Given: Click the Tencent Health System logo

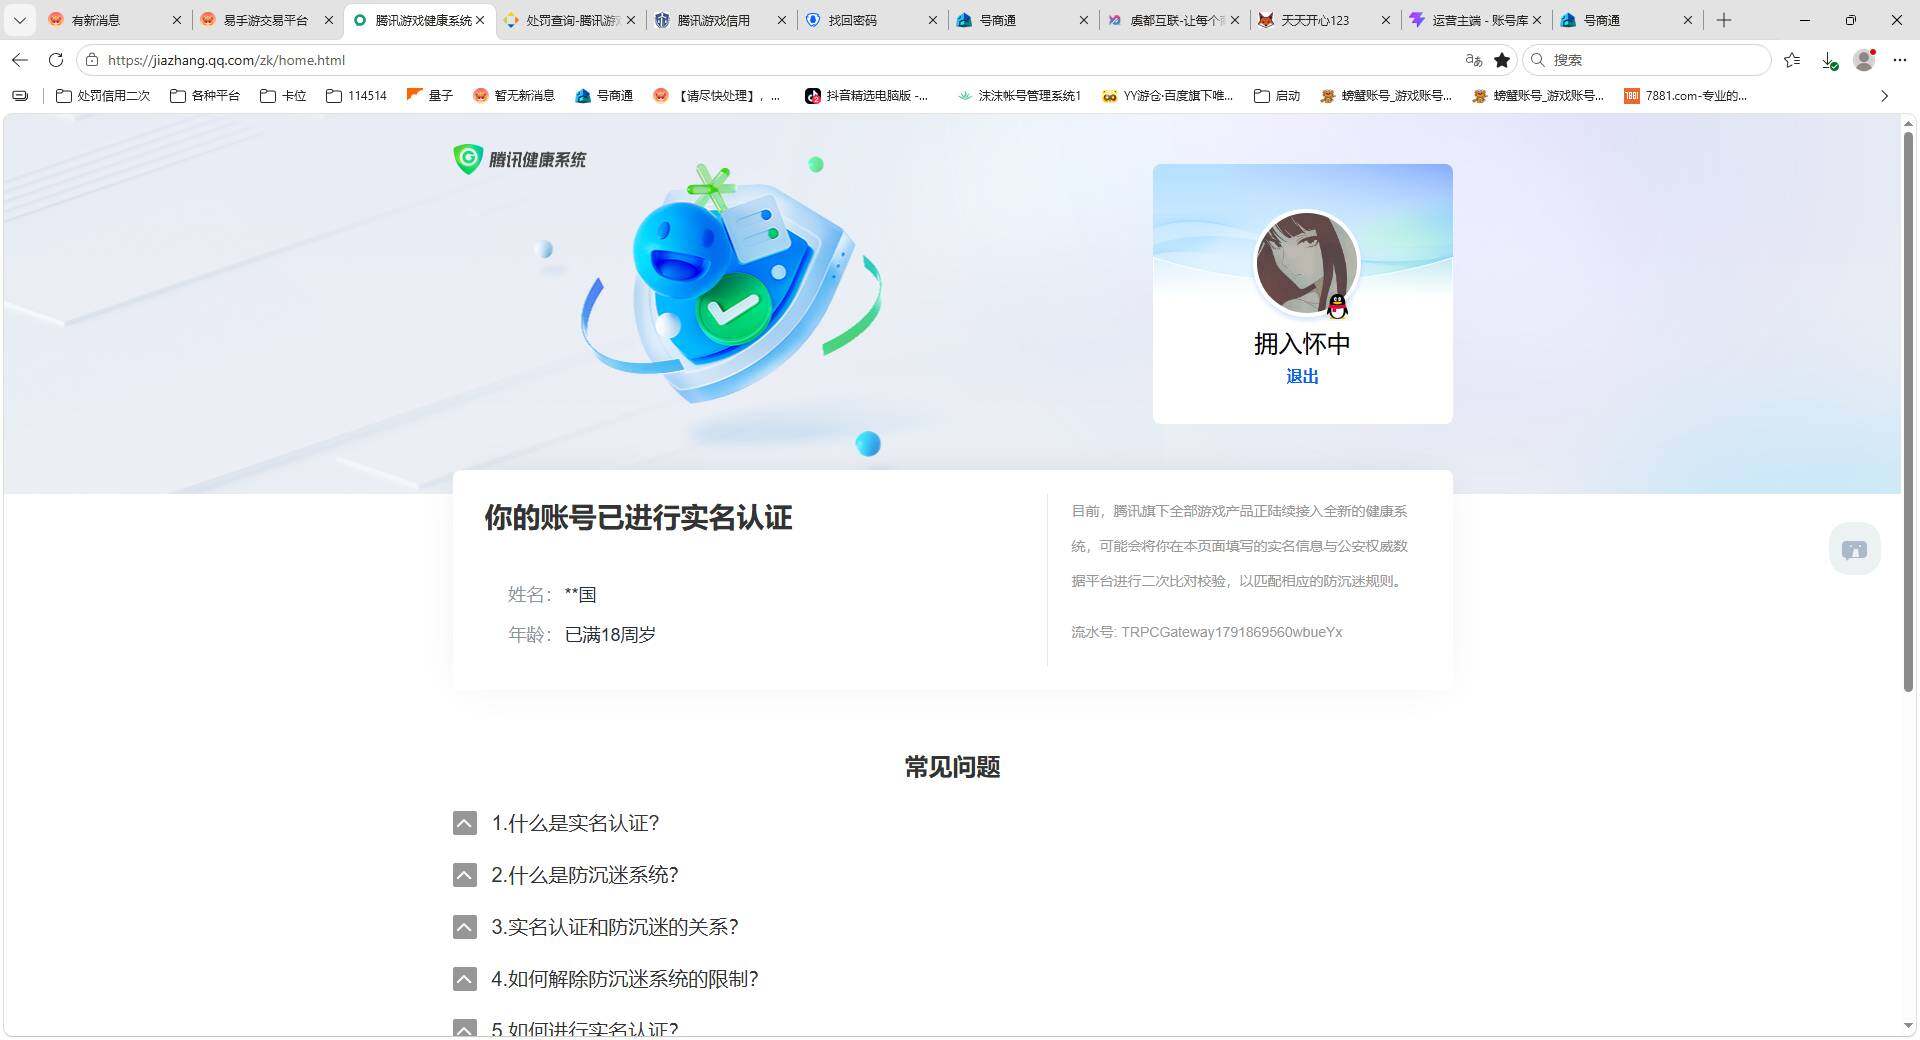Looking at the screenshot, I should (520, 159).
